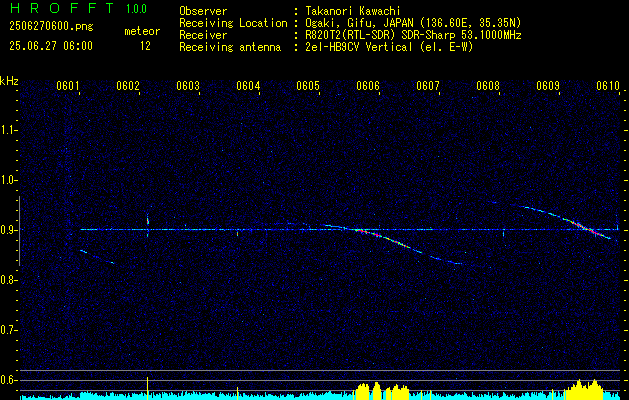Click the 0.7 kHz axis label
Screen dimensions: 629x400
7,330
